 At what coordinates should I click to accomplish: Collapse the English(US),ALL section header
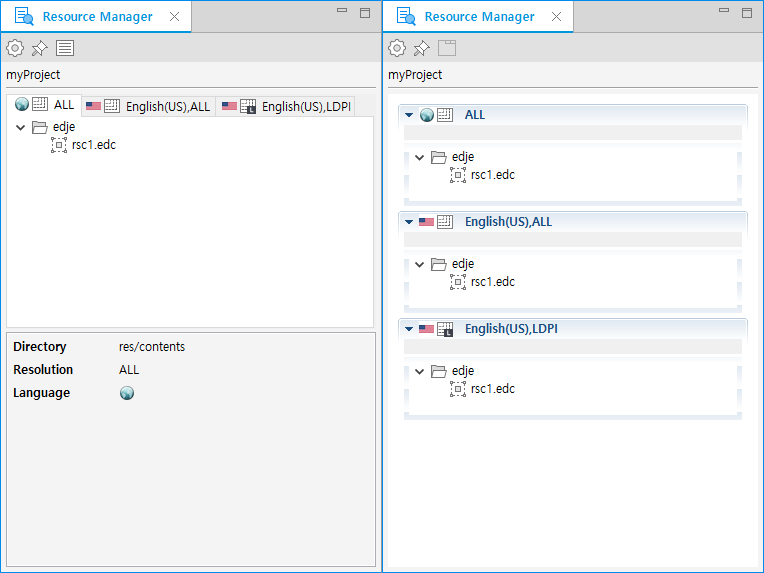coord(409,222)
